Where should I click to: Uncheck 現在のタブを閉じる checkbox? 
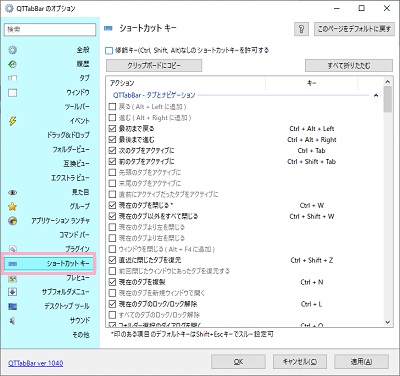click(x=112, y=205)
